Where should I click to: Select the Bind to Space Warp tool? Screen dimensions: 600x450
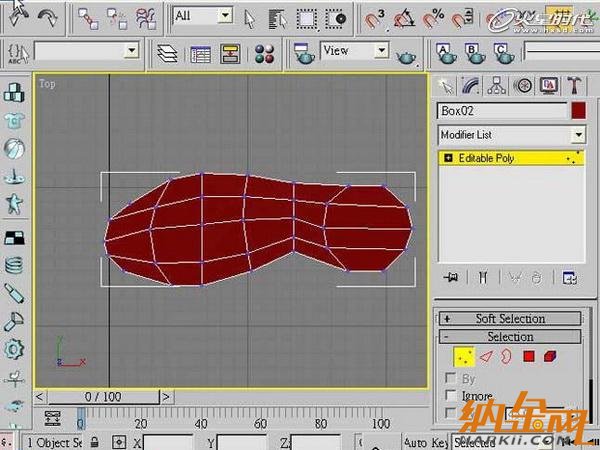pos(146,19)
